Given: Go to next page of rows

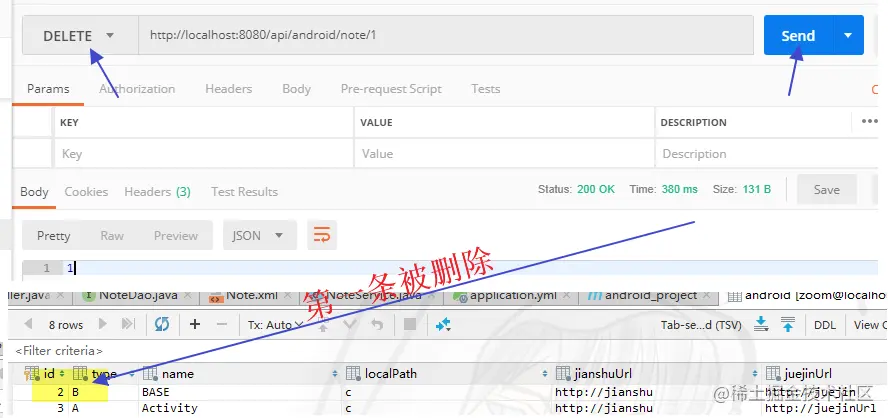Looking at the screenshot, I should (x=103, y=324).
